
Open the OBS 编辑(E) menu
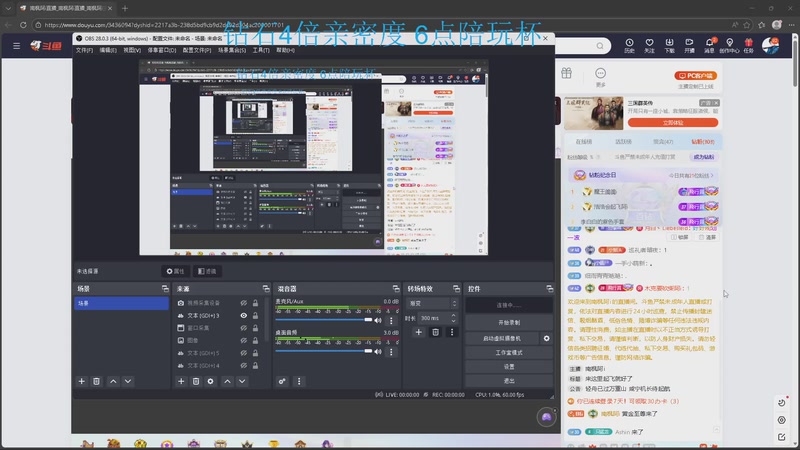(x=108, y=50)
